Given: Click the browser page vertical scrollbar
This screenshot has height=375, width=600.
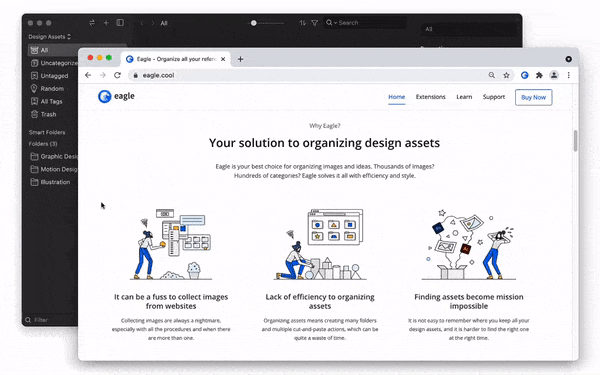Looking at the screenshot, I should click(576, 141).
